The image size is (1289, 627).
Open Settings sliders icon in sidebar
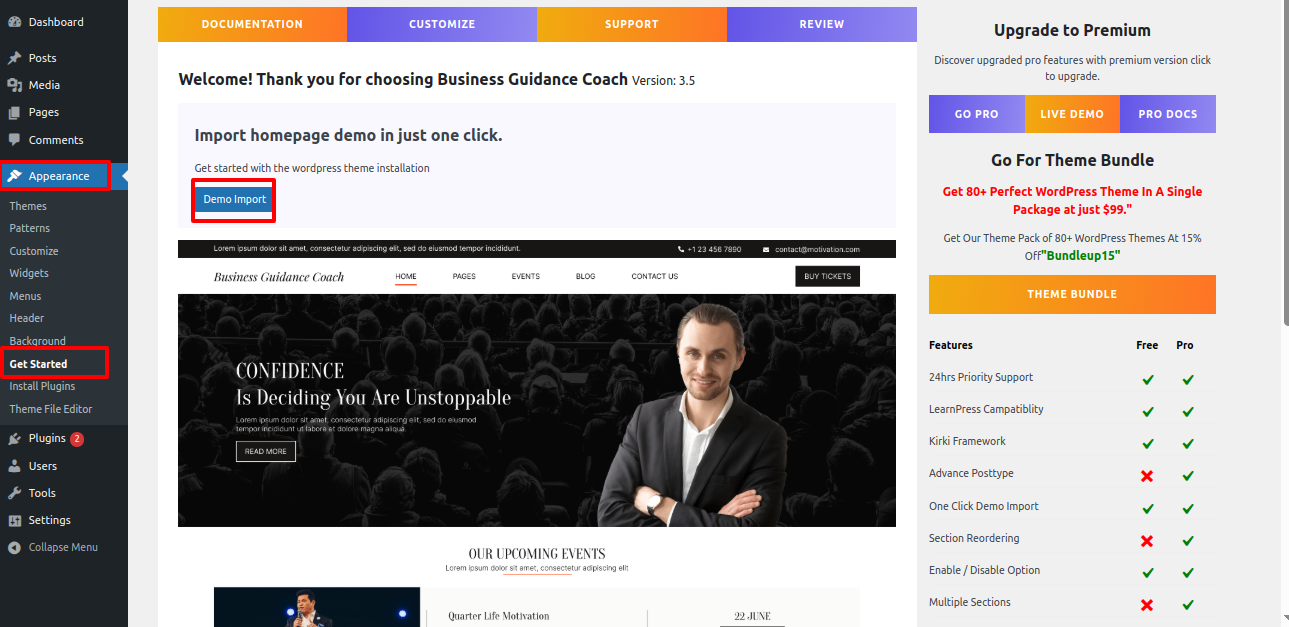click(x=14, y=520)
